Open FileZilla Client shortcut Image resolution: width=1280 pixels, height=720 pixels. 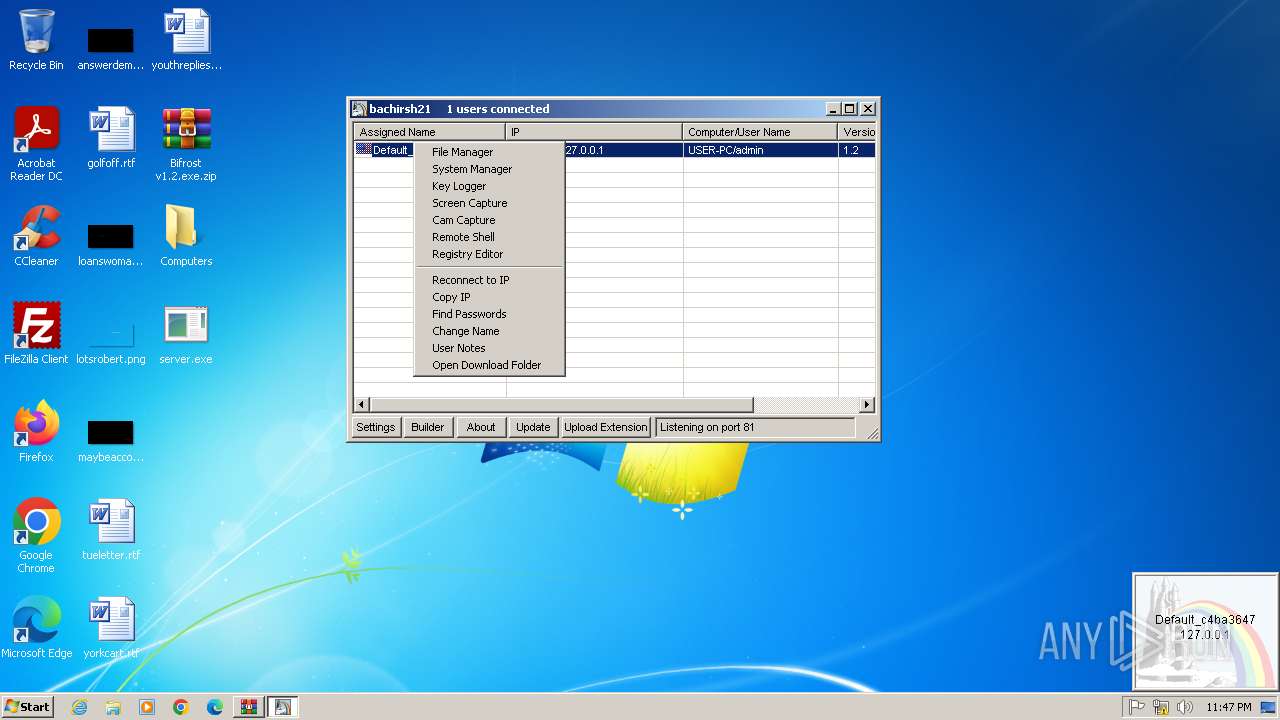point(36,334)
